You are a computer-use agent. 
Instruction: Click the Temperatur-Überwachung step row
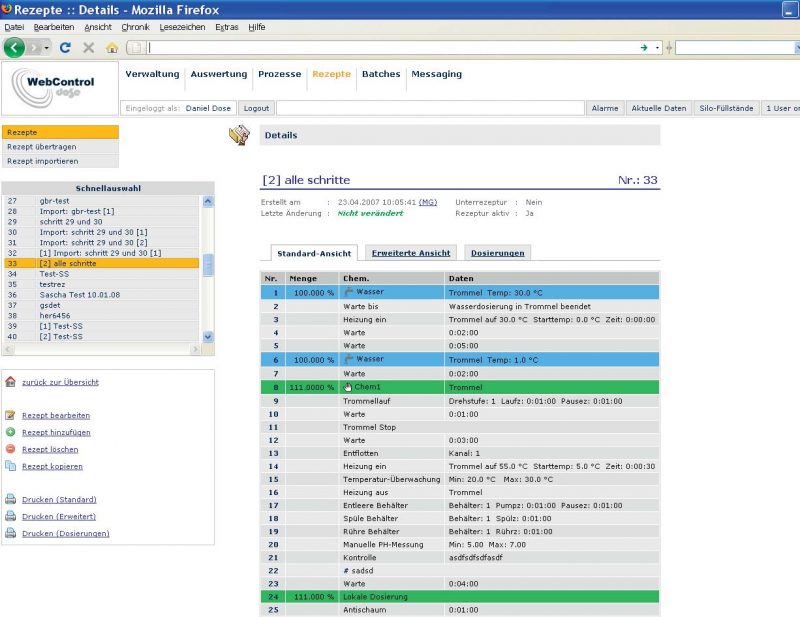pyautogui.click(x=460, y=479)
